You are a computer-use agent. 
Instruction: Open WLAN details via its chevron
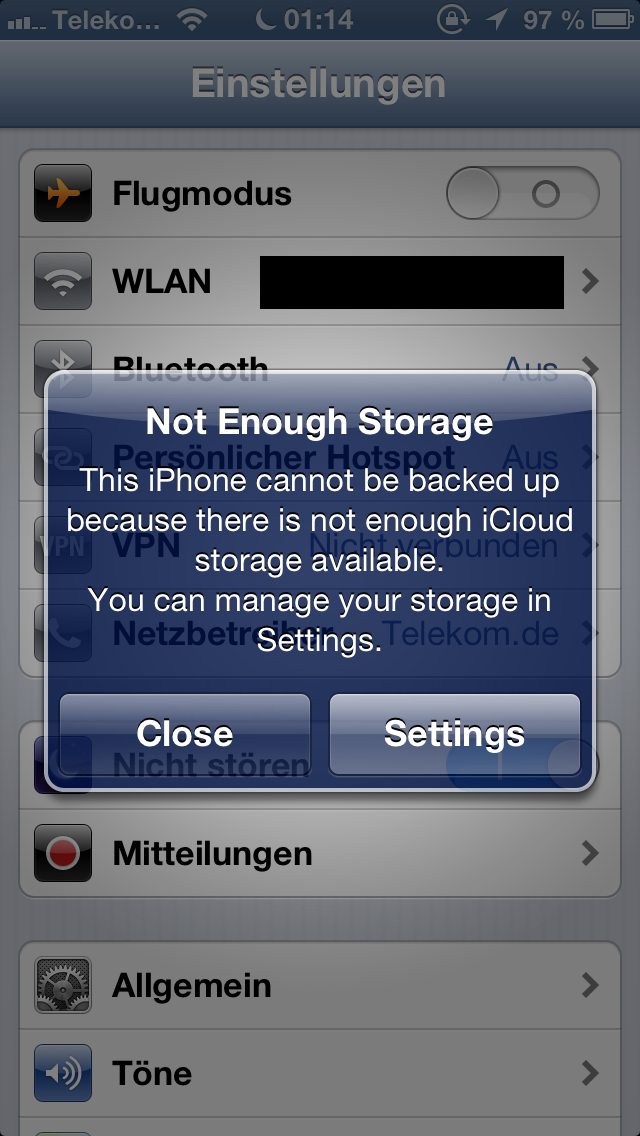coord(591,281)
